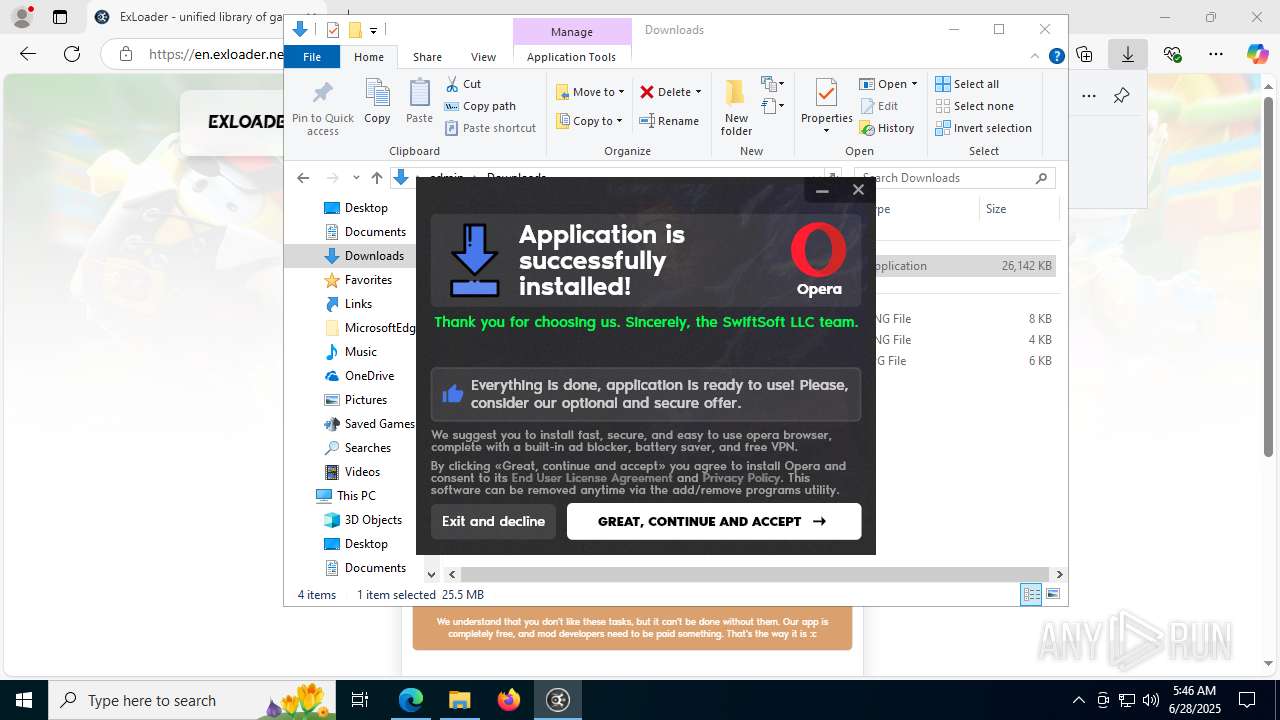1280x720 pixels.
Task: Go back in File Explorer navigation
Action: (x=303, y=178)
